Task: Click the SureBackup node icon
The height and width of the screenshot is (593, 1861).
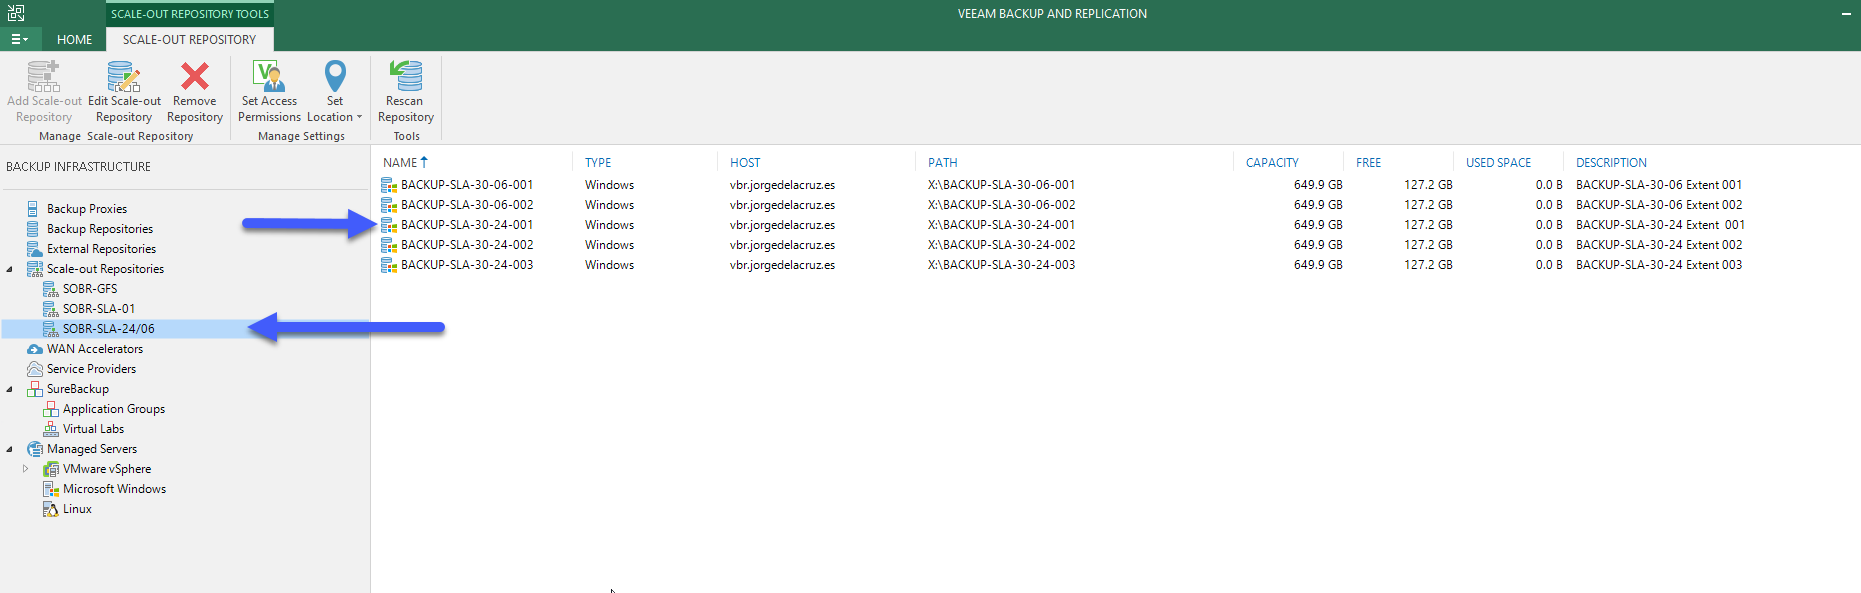Action: coord(34,389)
